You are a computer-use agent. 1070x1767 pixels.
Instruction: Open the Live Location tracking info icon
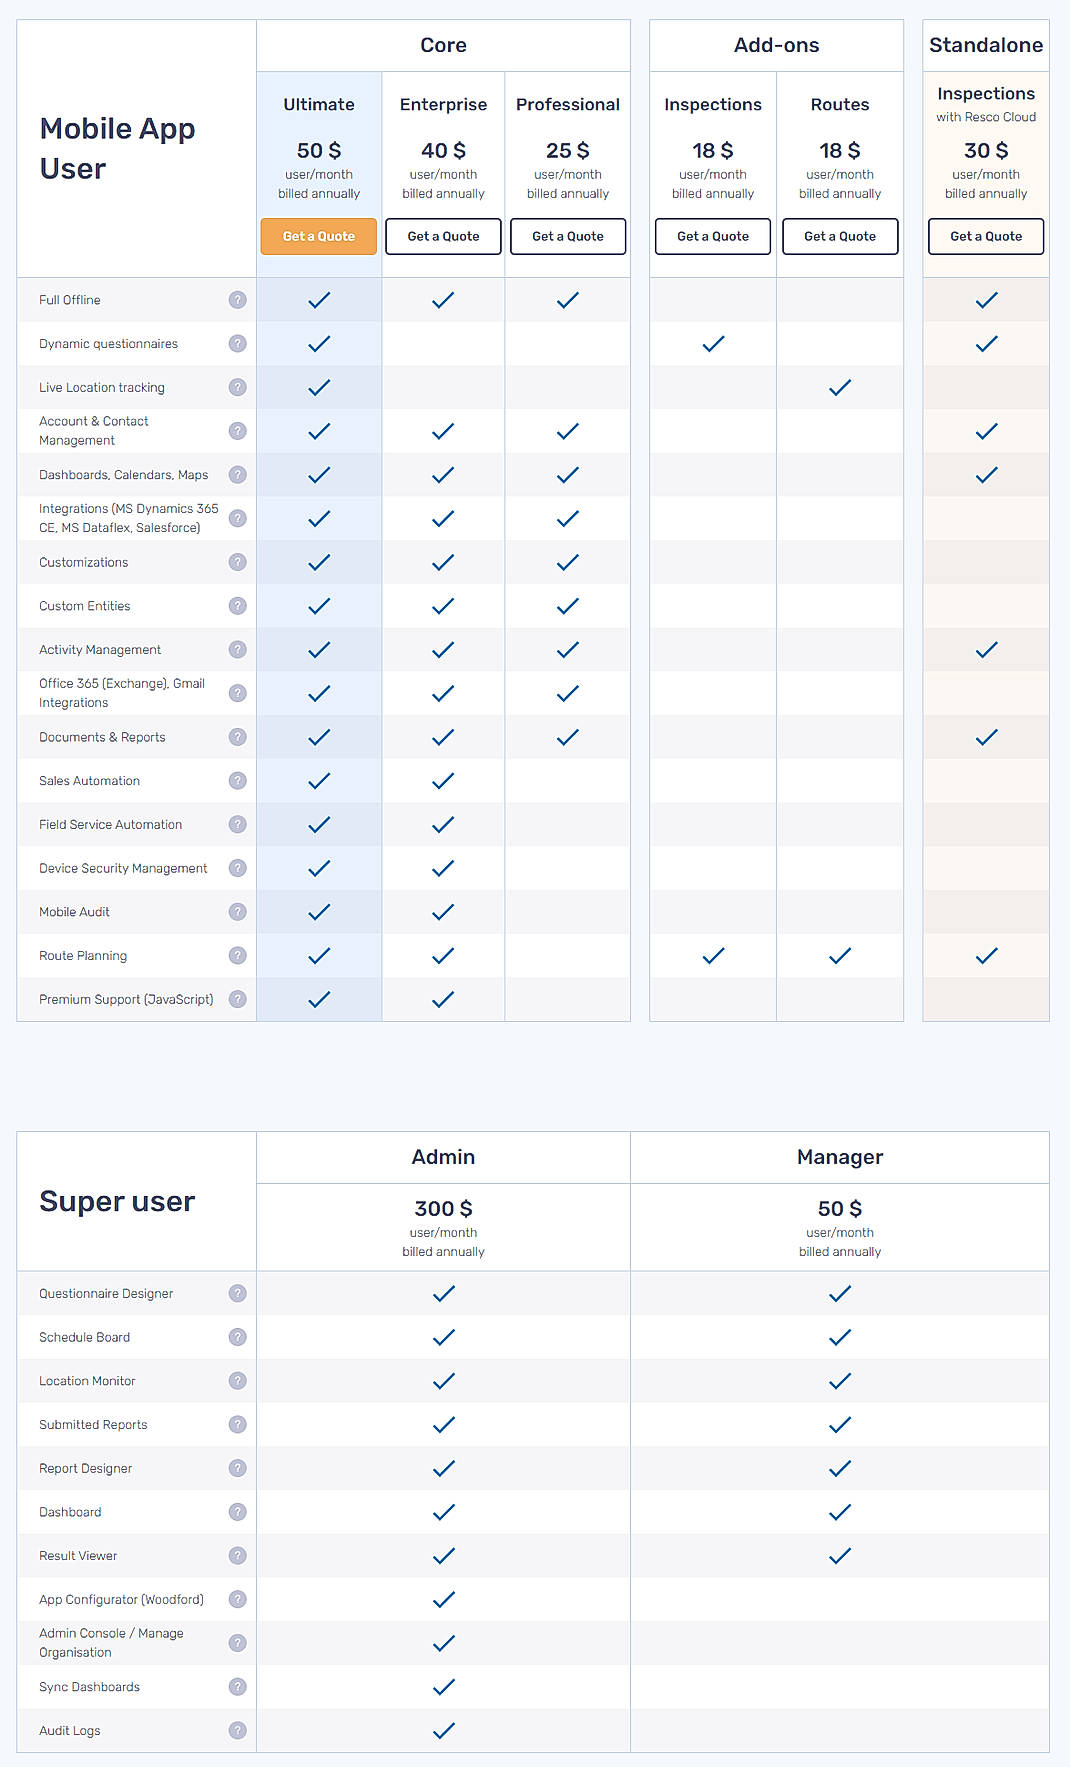237,387
